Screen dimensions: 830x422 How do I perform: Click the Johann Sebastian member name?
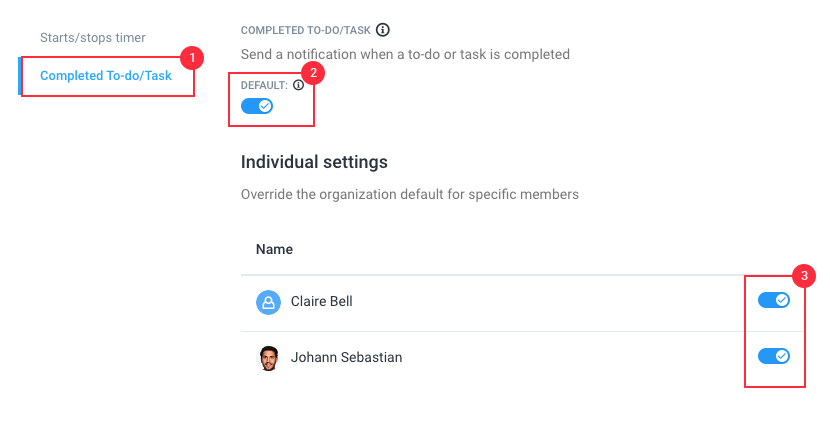click(346, 357)
